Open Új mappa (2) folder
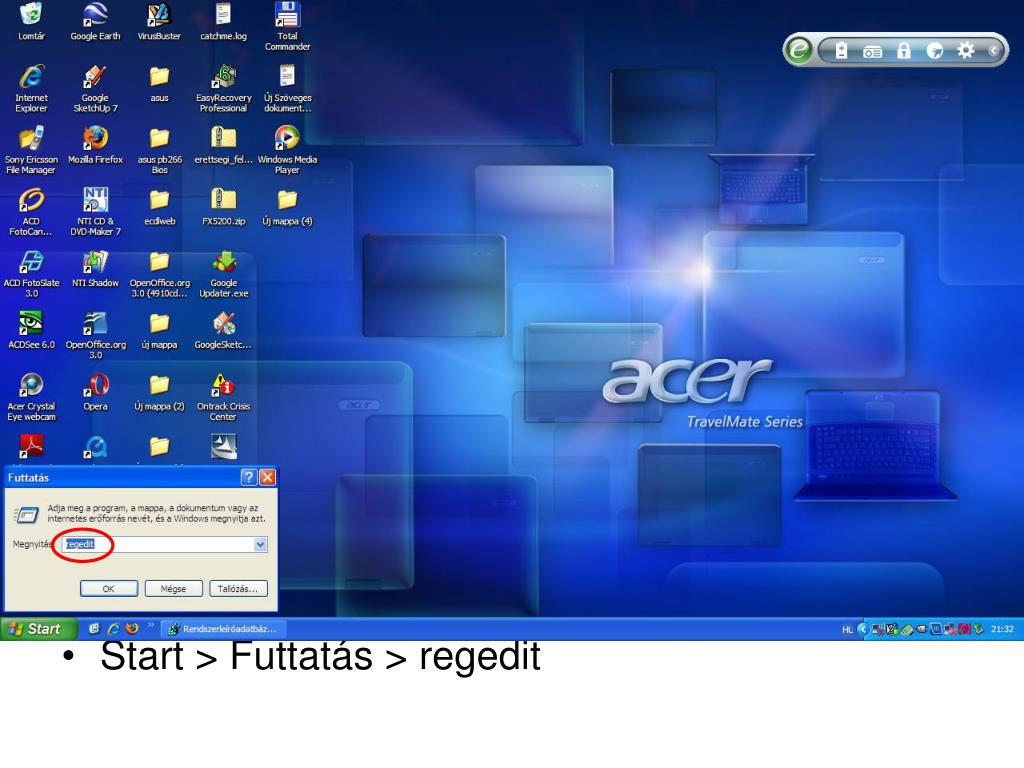1024x768 pixels. pyautogui.click(x=159, y=392)
